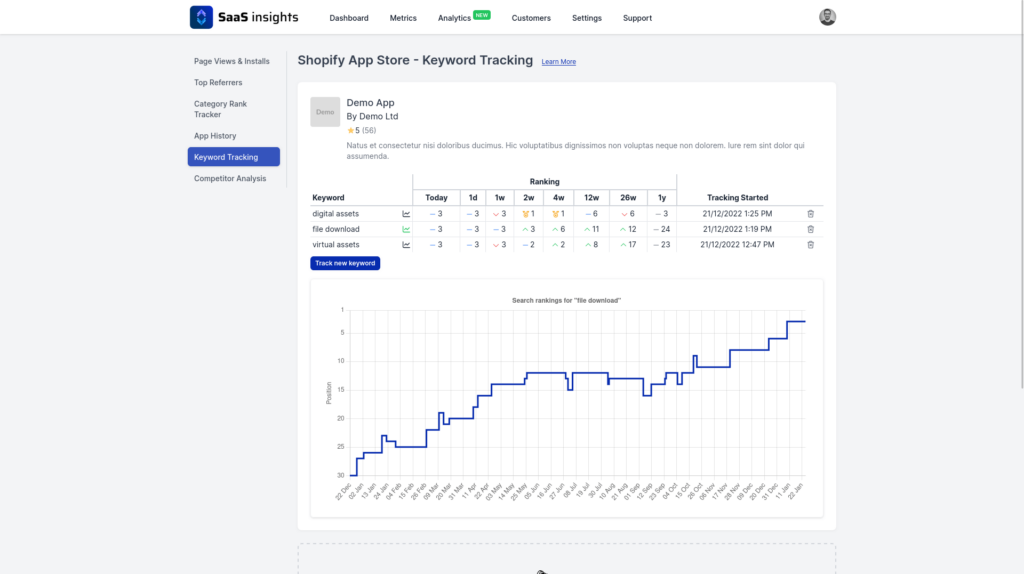Image resolution: width=1024 pixels, height=574 pixels.
Task: Open App History section
Action: click(x=215, y=136)
